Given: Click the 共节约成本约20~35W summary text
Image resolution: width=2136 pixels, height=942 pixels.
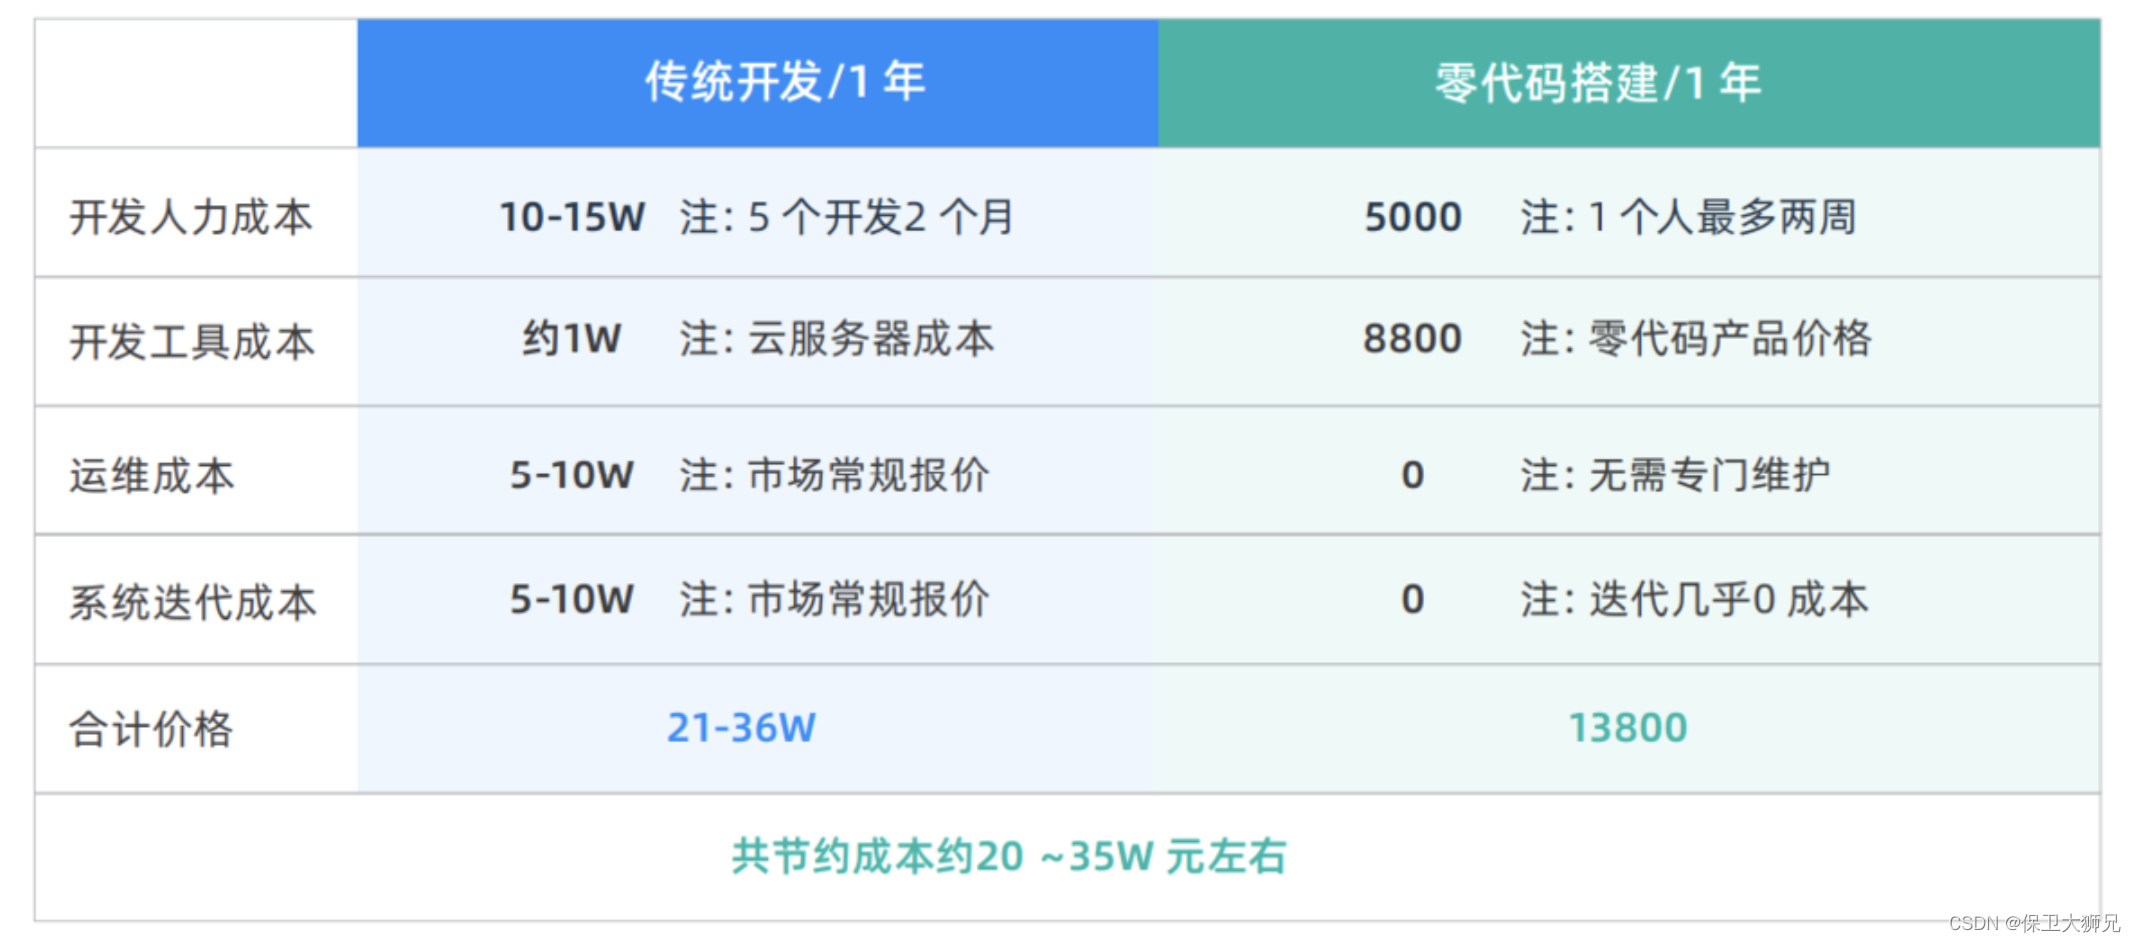Looking at the screenshot, I should (x=1008, y=857).
